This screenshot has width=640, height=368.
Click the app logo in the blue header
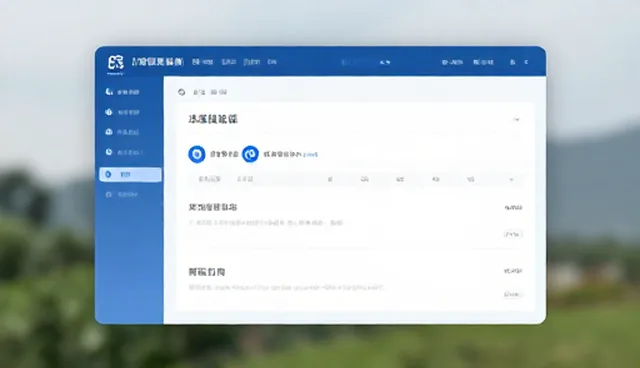[x=116, y=63]
